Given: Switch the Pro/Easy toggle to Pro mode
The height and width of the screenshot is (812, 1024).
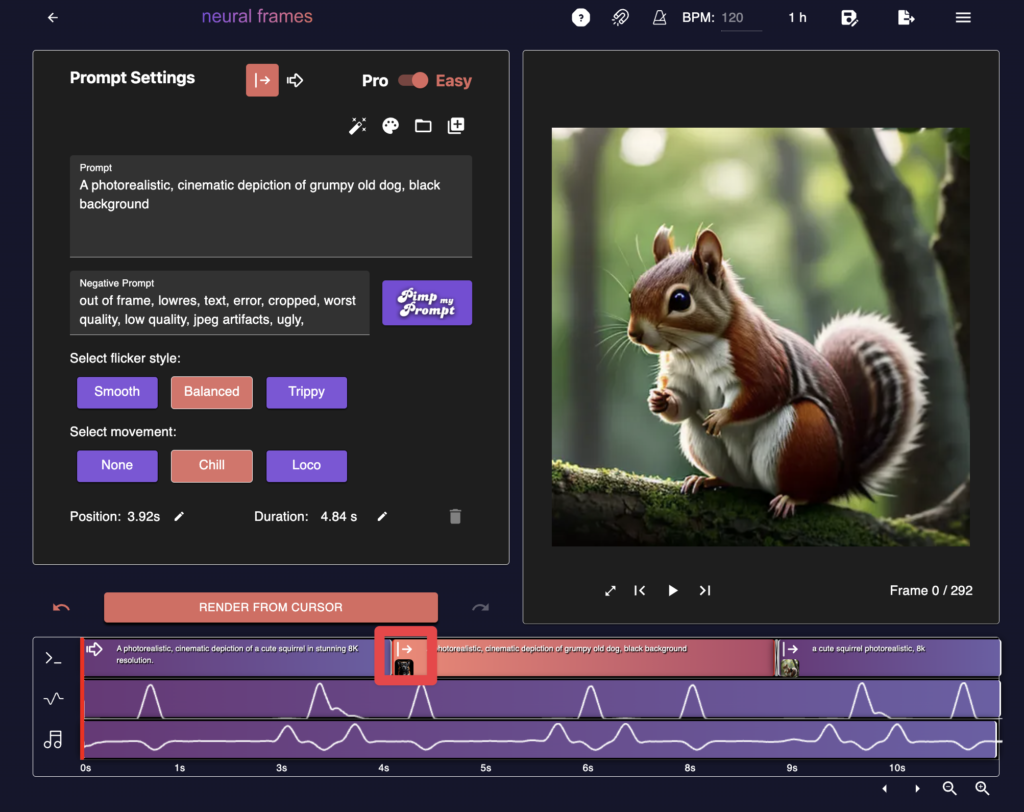Looking at the screenshot, I should (415, 81).
